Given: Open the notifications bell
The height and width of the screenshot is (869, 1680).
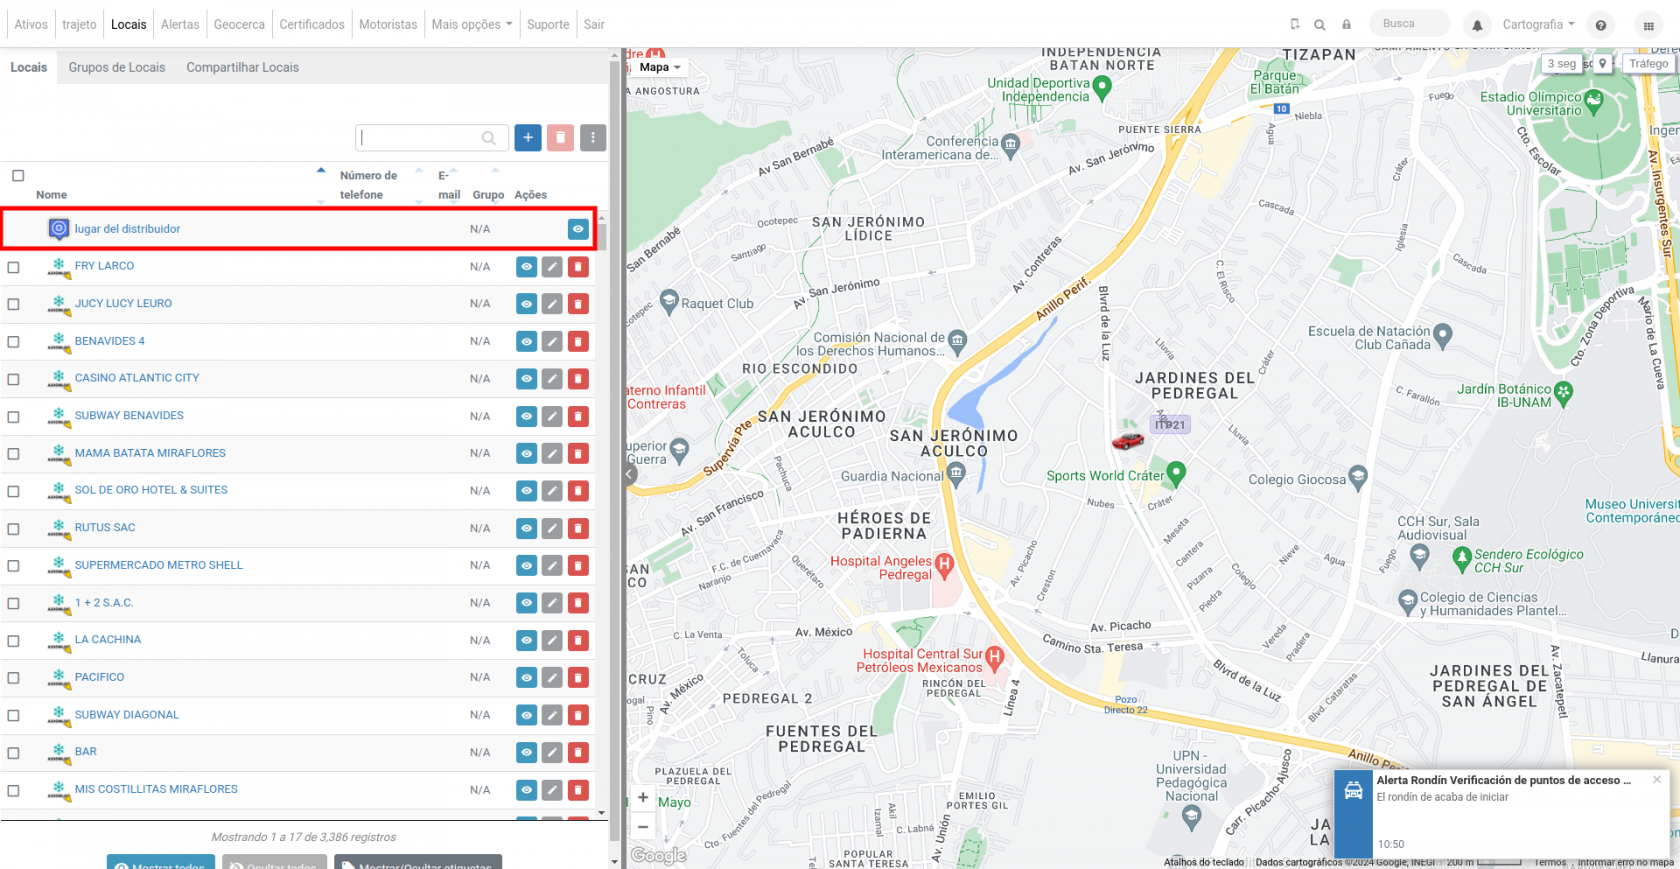Looking at the screenshot, I should tap(1477, 25).
